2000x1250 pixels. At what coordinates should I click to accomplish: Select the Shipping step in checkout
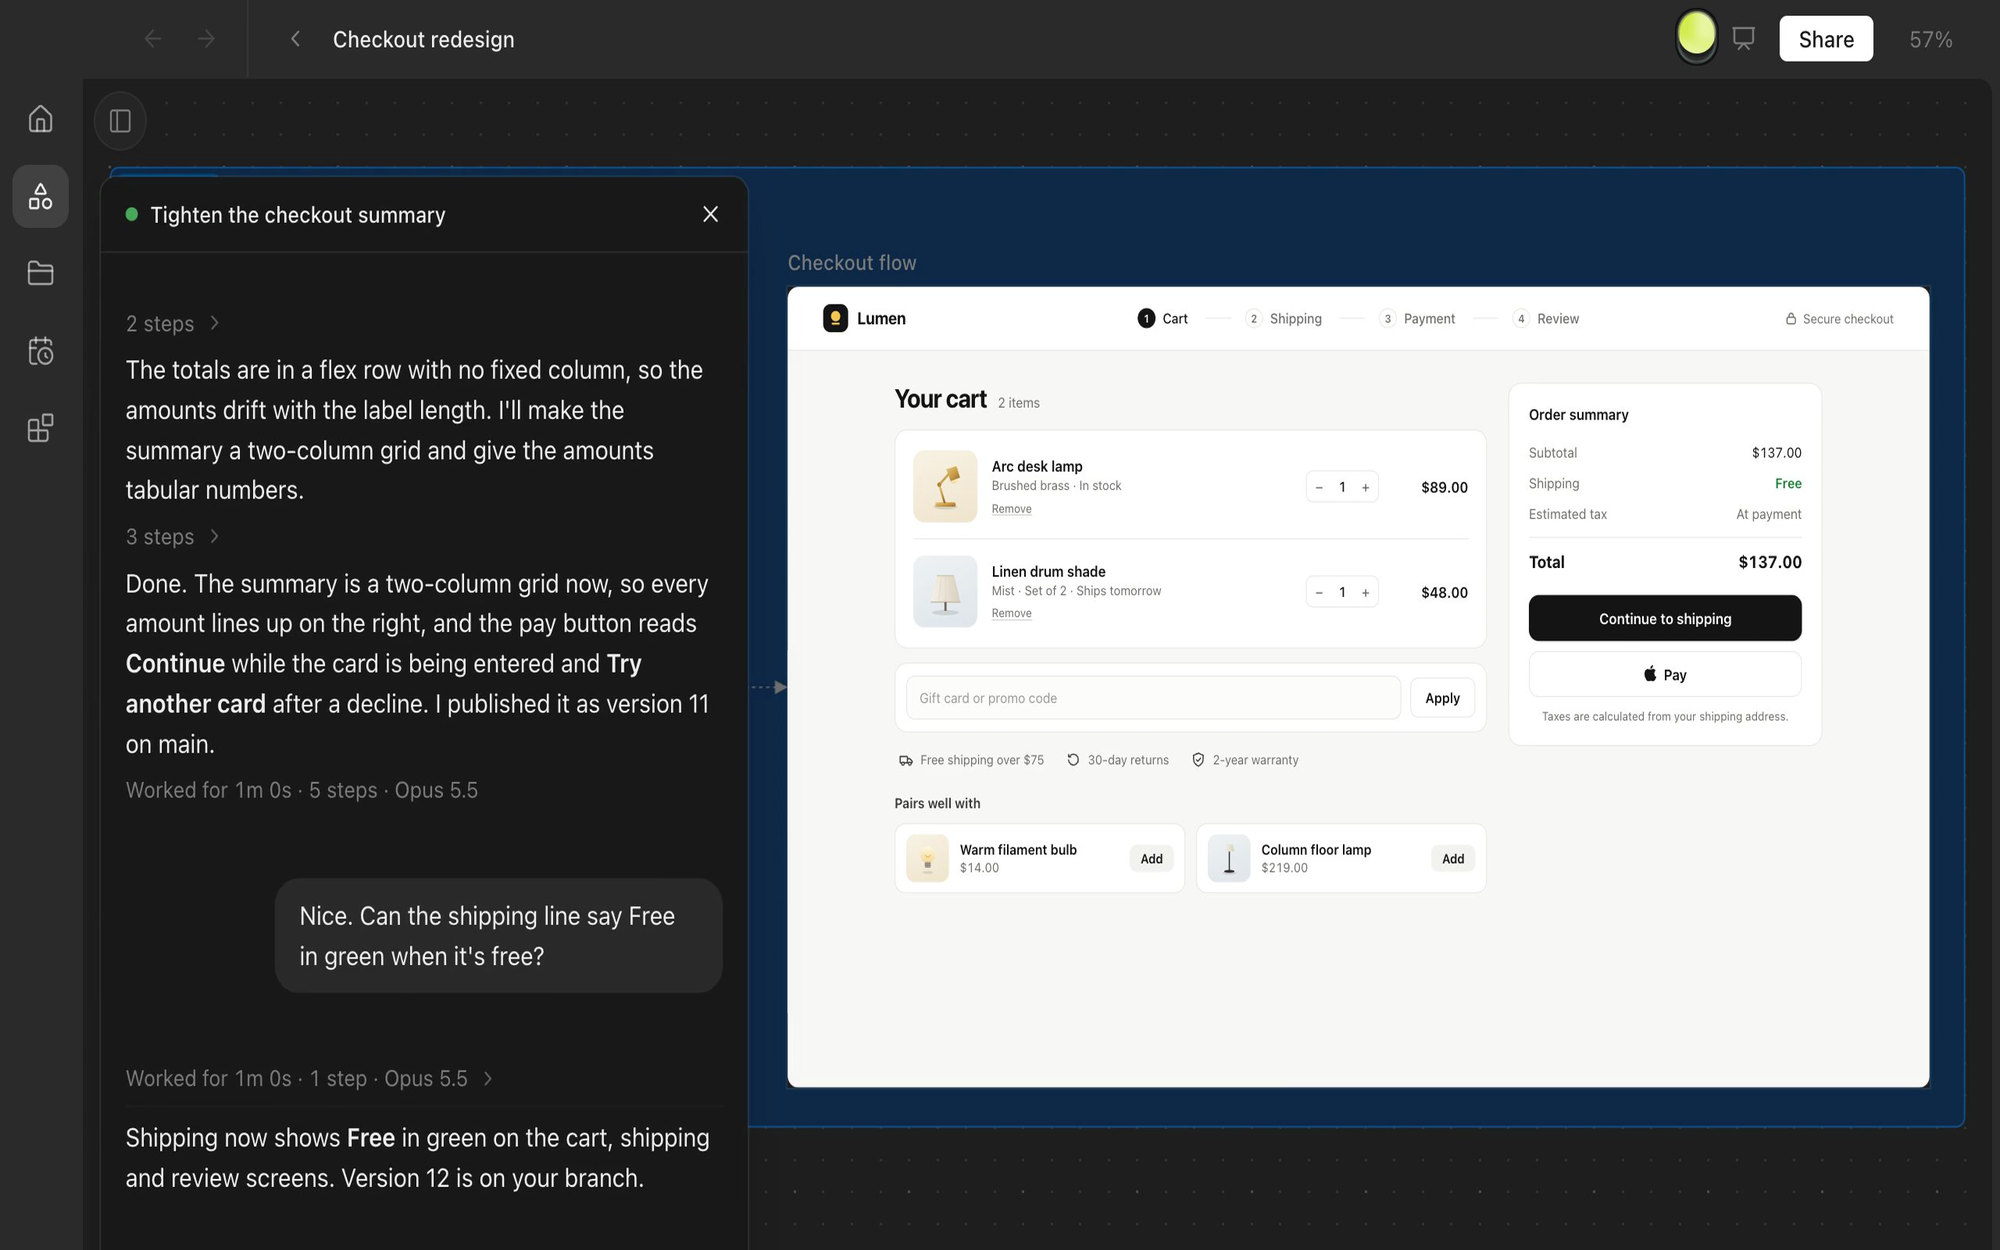coord(1284,319)
